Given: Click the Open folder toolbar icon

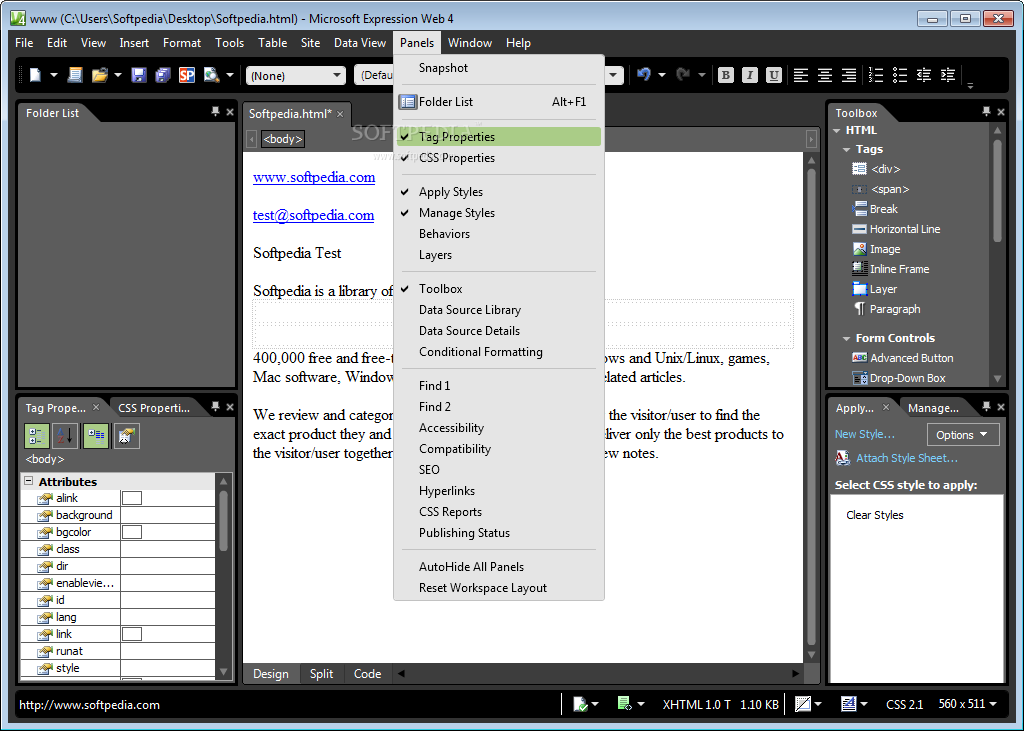Looking at the screenshot, I should tap(99, 75).
